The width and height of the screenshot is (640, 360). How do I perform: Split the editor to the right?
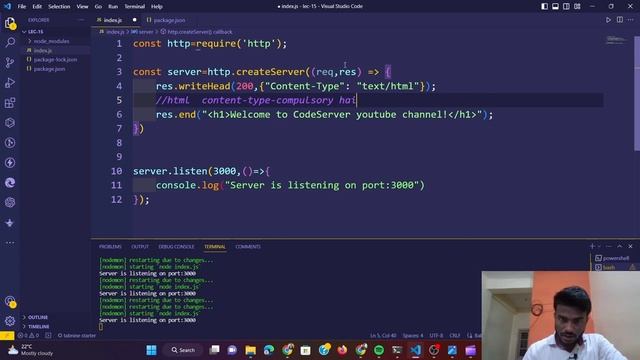(x=620, y=20)
